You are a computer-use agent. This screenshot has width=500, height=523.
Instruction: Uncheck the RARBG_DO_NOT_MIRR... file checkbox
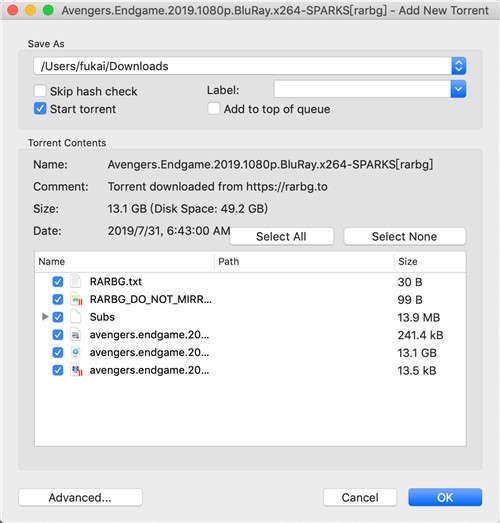click(58, 299)
